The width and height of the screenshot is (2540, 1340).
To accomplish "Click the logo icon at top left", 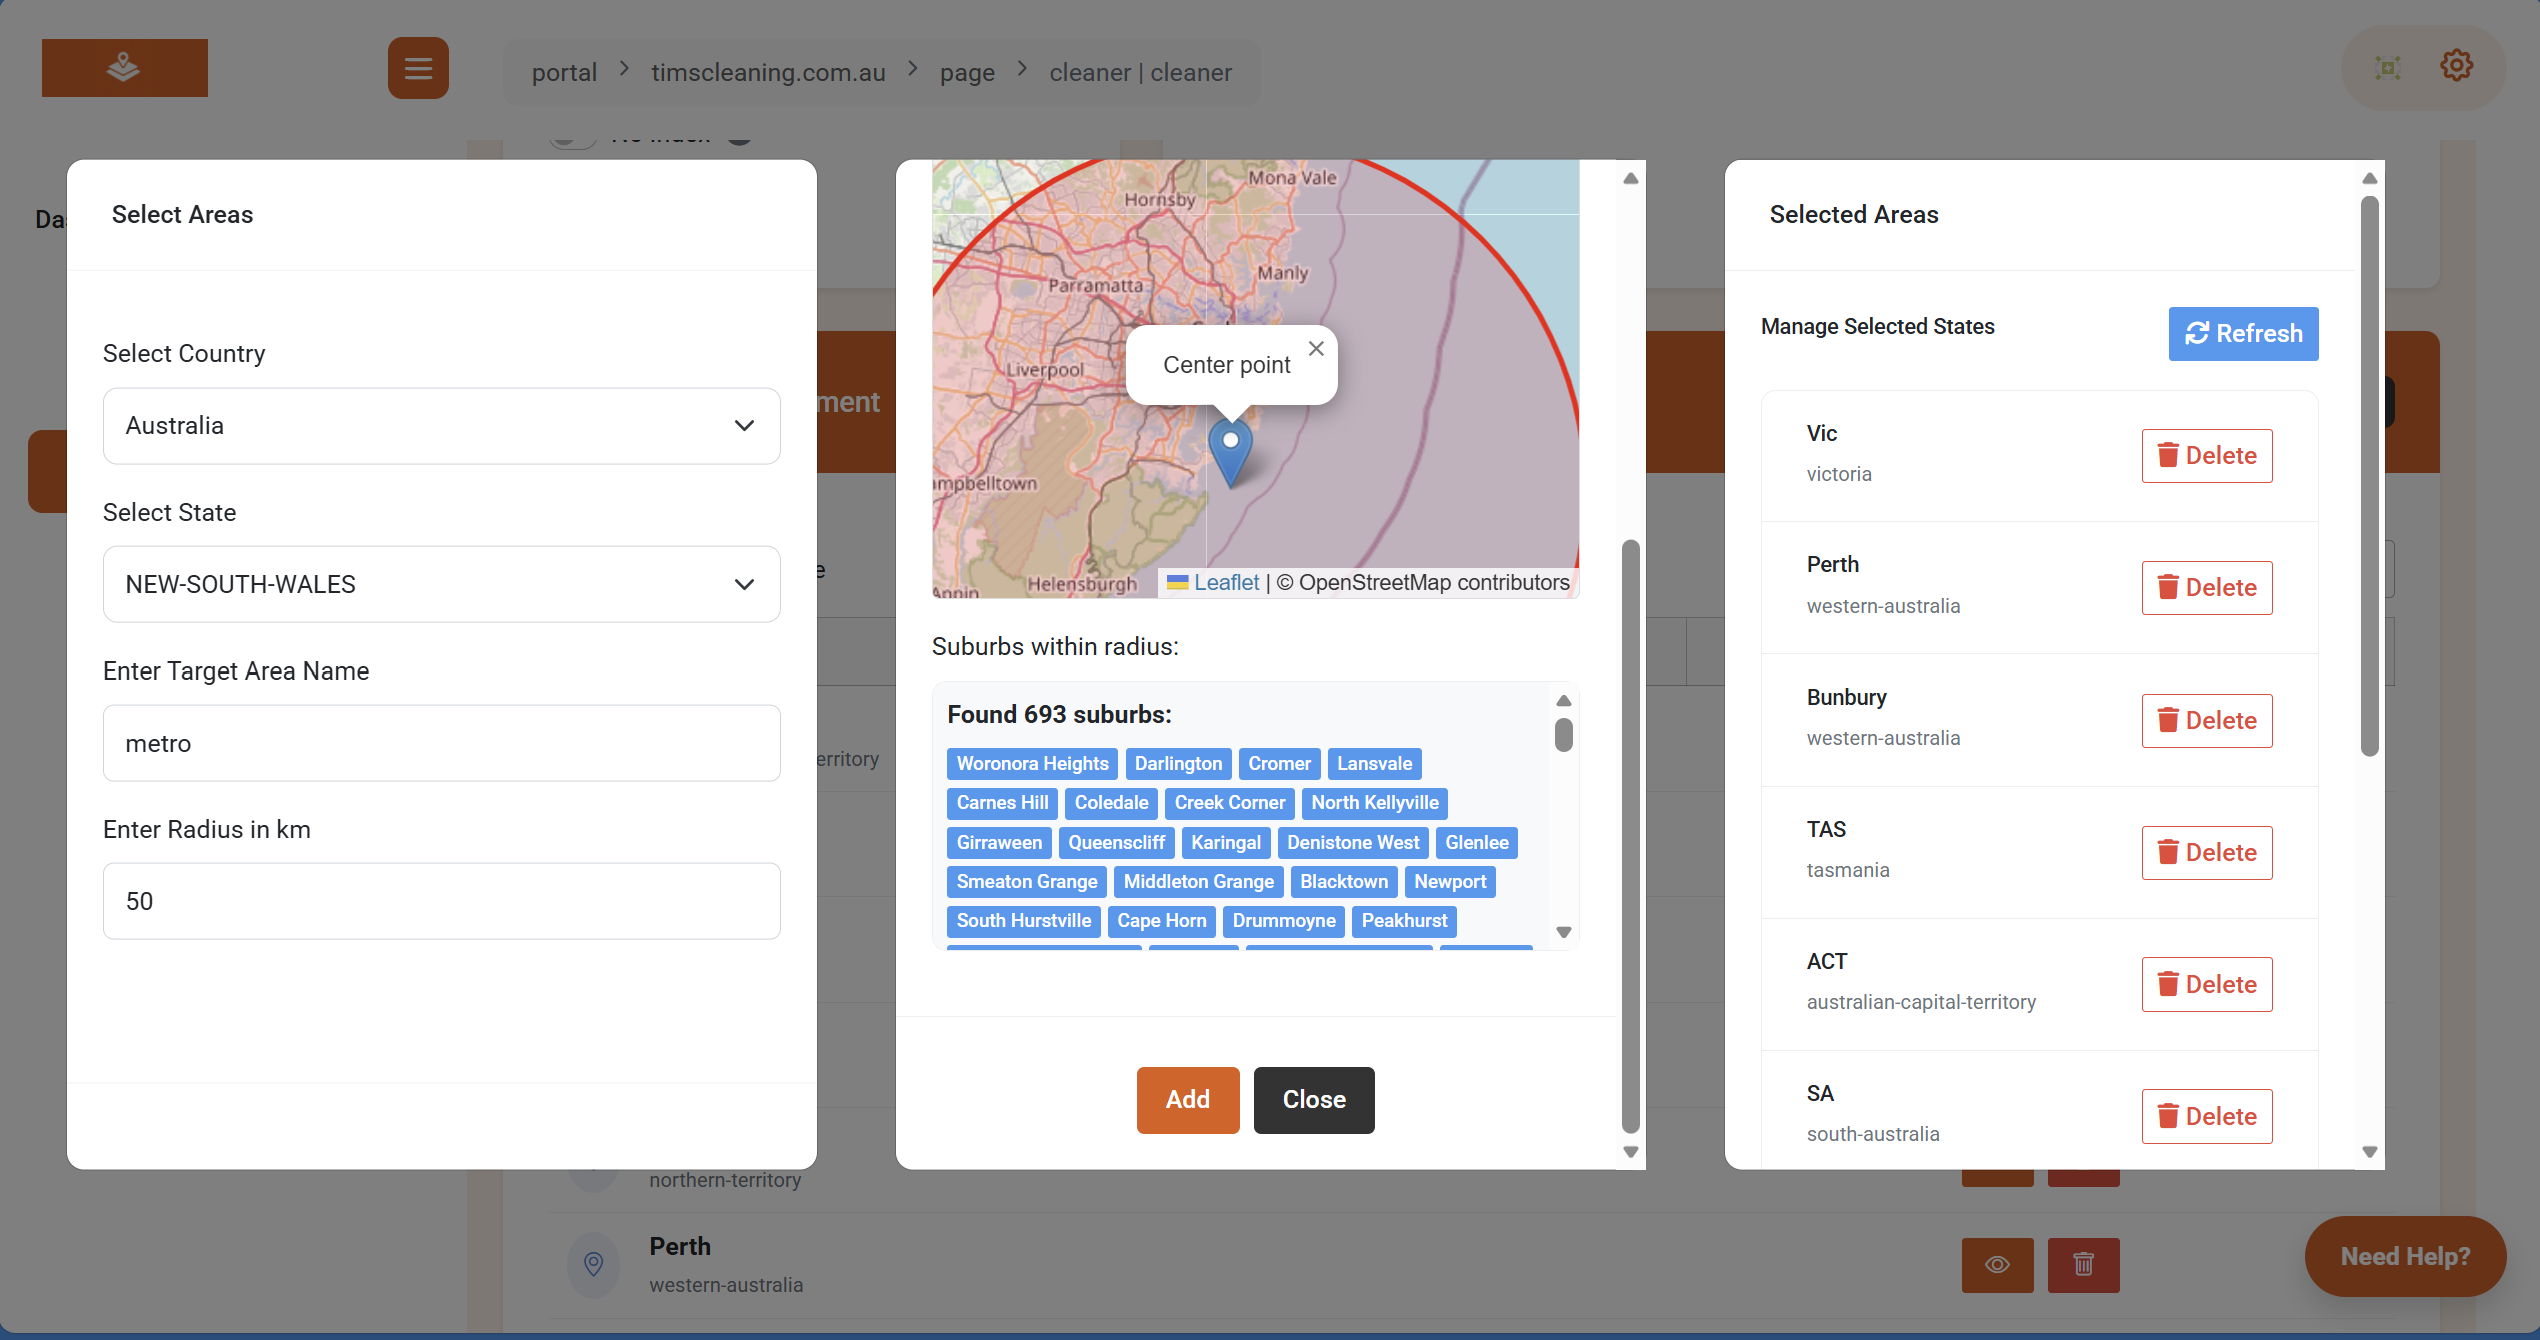I will tap(124, 68).
